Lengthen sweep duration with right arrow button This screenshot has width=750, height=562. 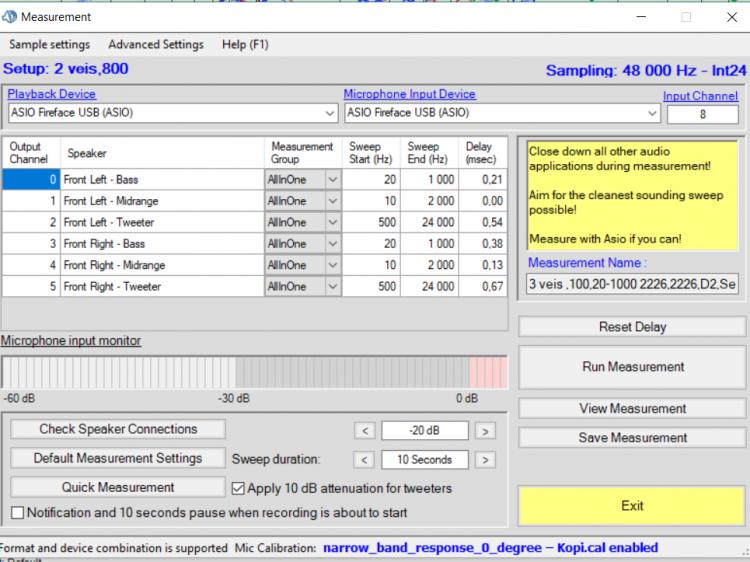[x=485, y=460]
